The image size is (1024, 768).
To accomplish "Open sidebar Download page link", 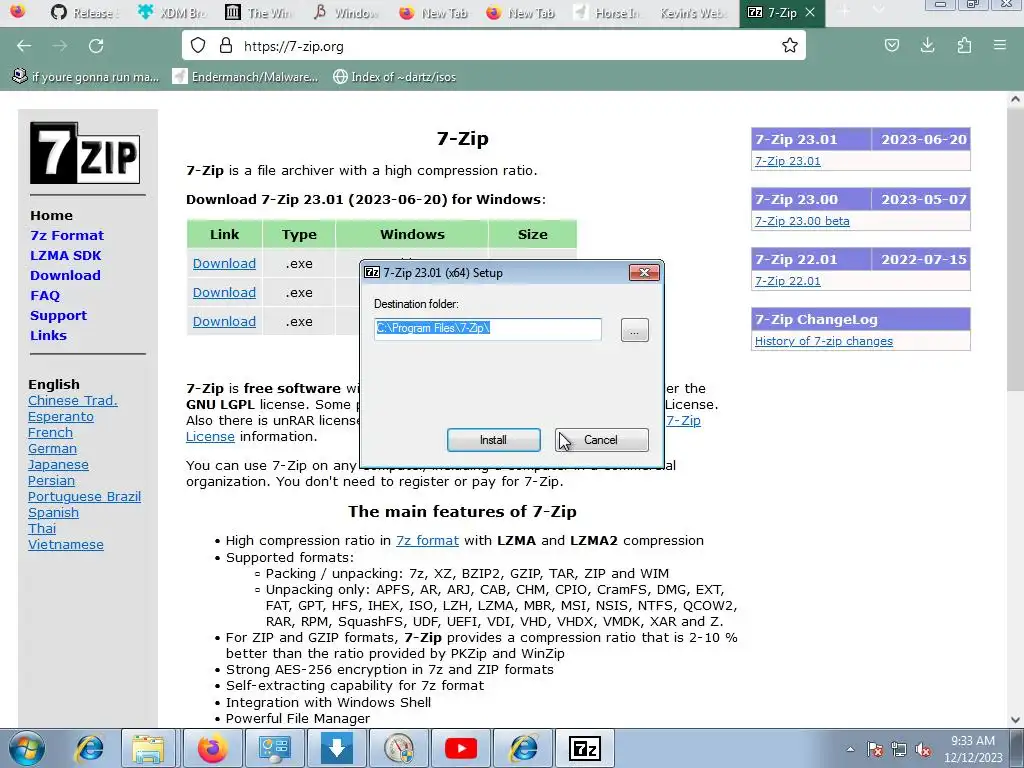I will pos(65,275).
